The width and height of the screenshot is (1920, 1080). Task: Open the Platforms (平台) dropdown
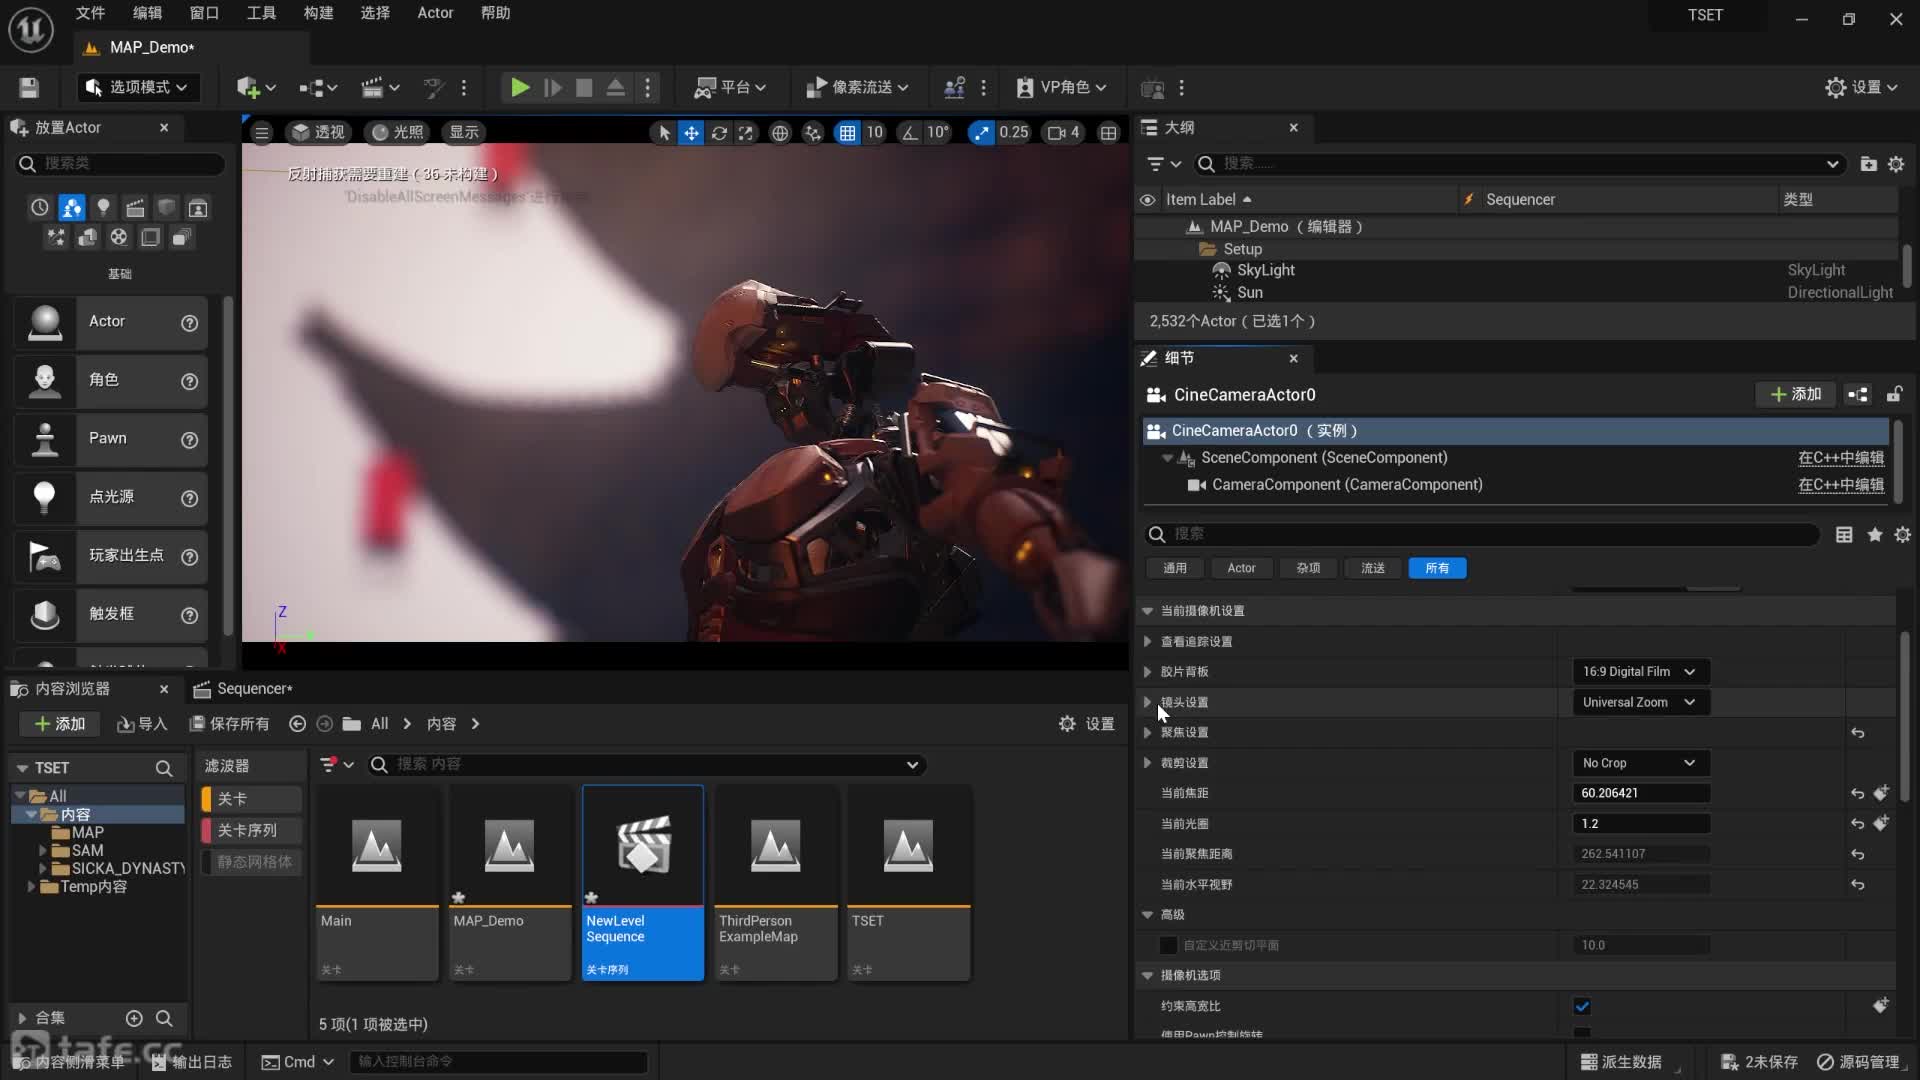tap(731, 88)
